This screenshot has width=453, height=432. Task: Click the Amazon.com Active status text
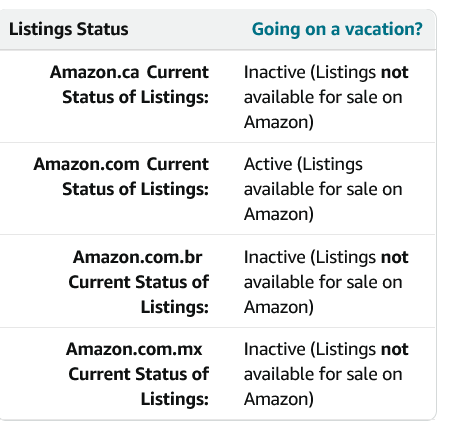click(x=323, y=189)
